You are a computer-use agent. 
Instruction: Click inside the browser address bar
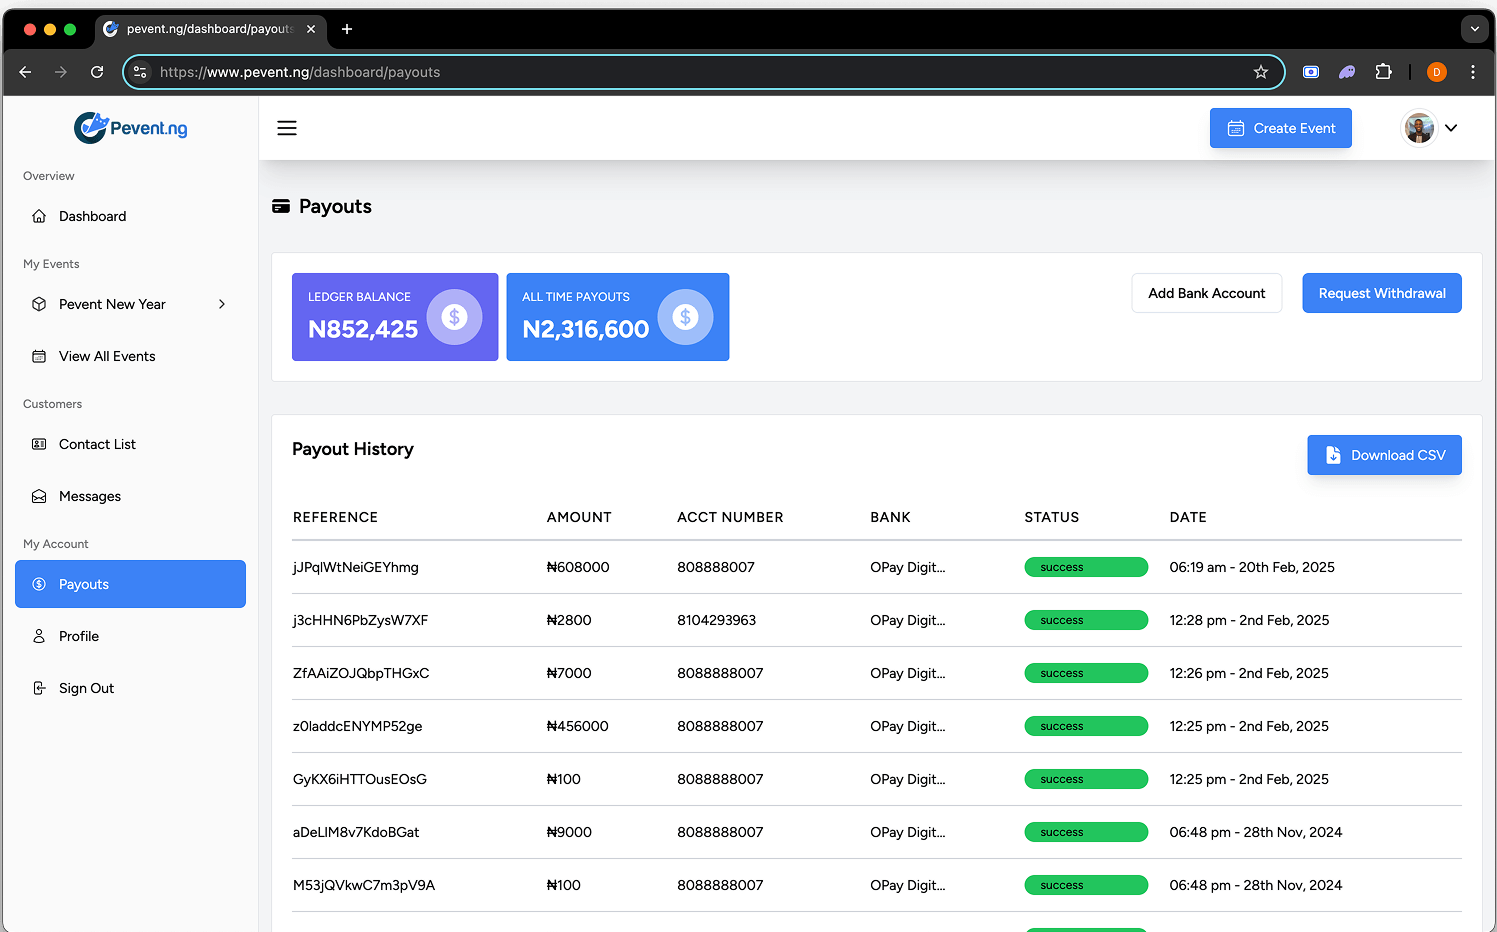tap(700, 71)
